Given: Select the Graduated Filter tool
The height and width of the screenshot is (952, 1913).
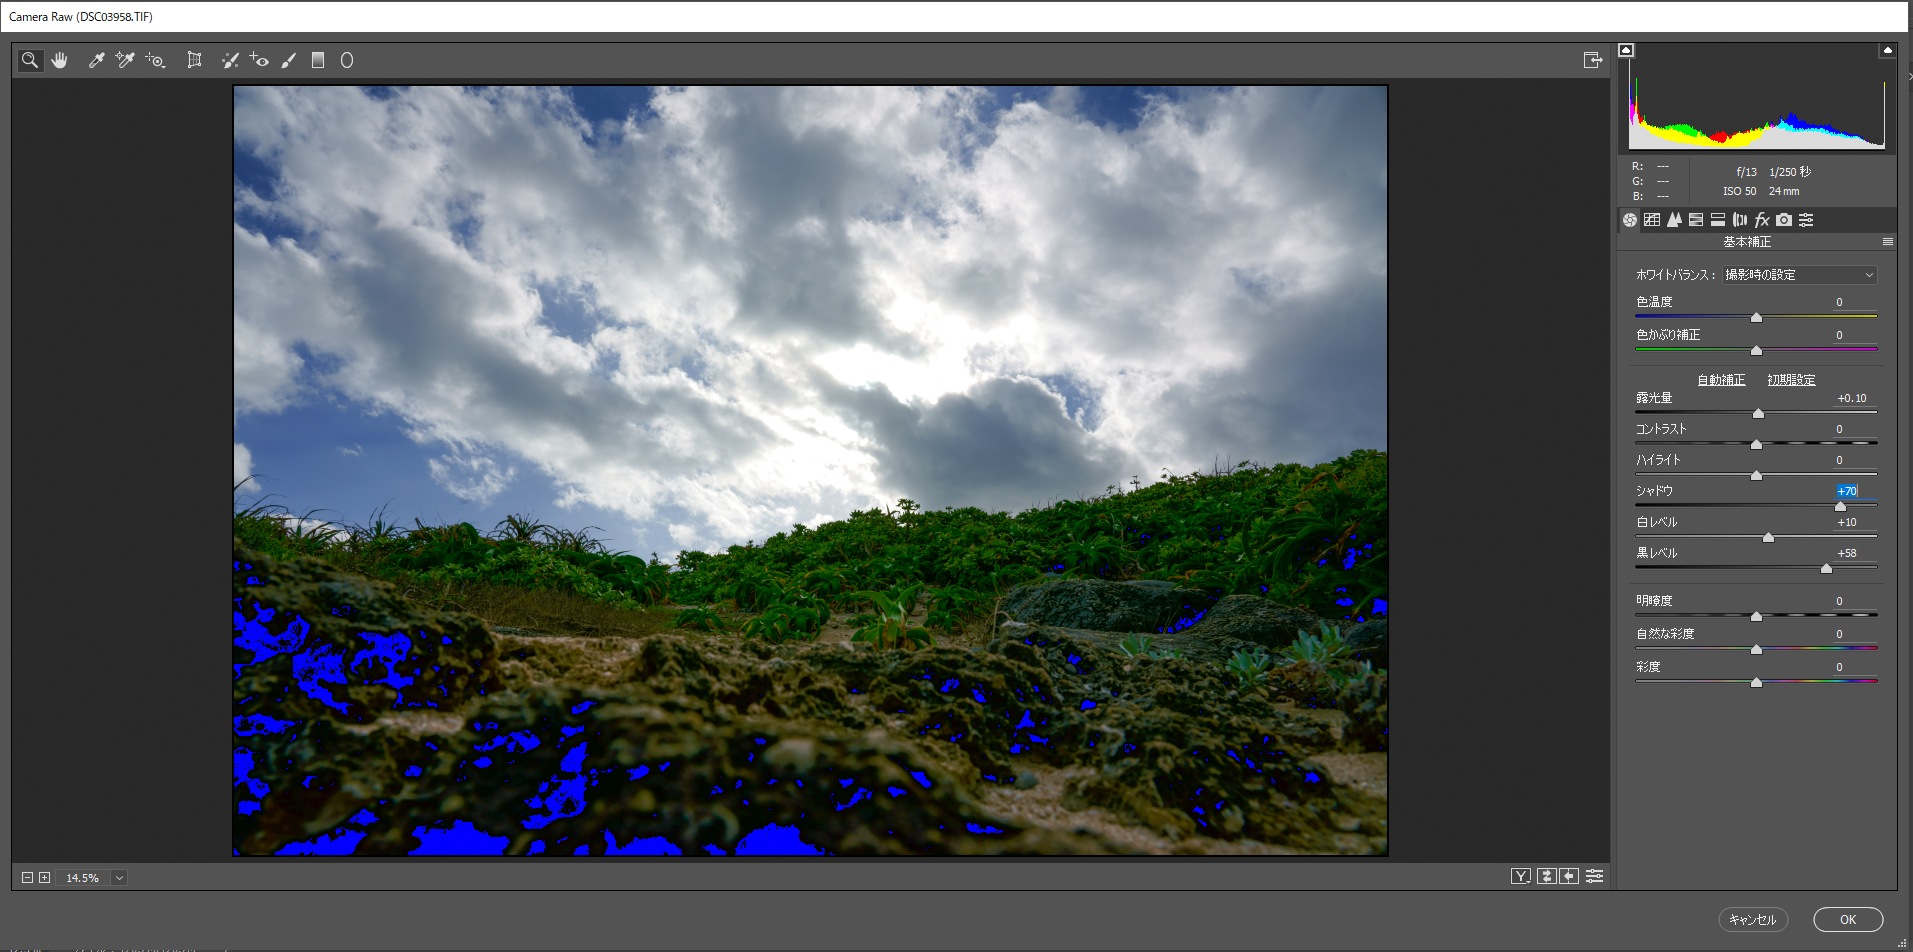Looking at the screenshot, I should coord(318,61).
